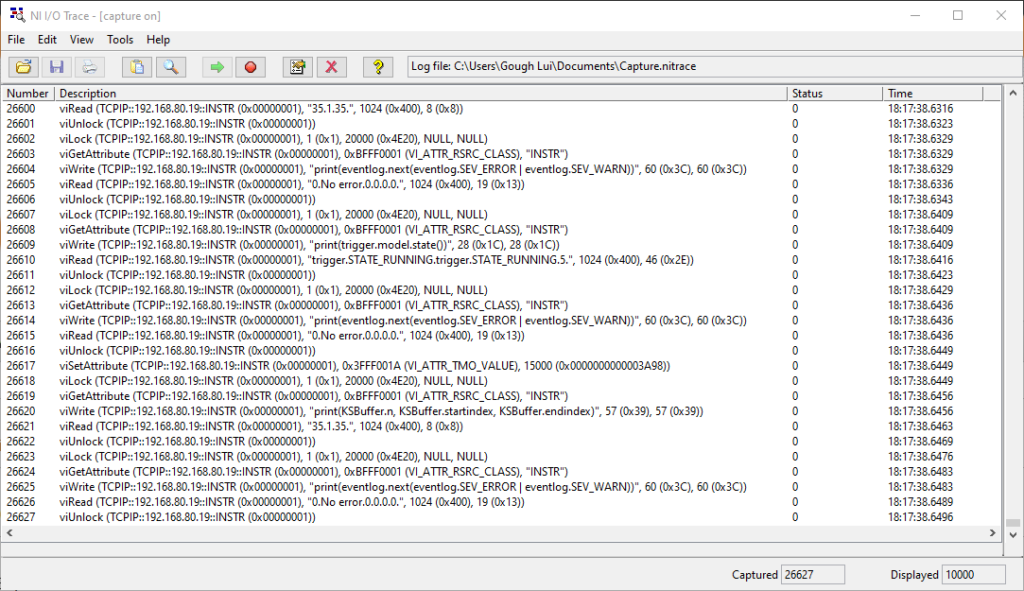Open Find using the magnifying glass icon

[x=170, y=67]
